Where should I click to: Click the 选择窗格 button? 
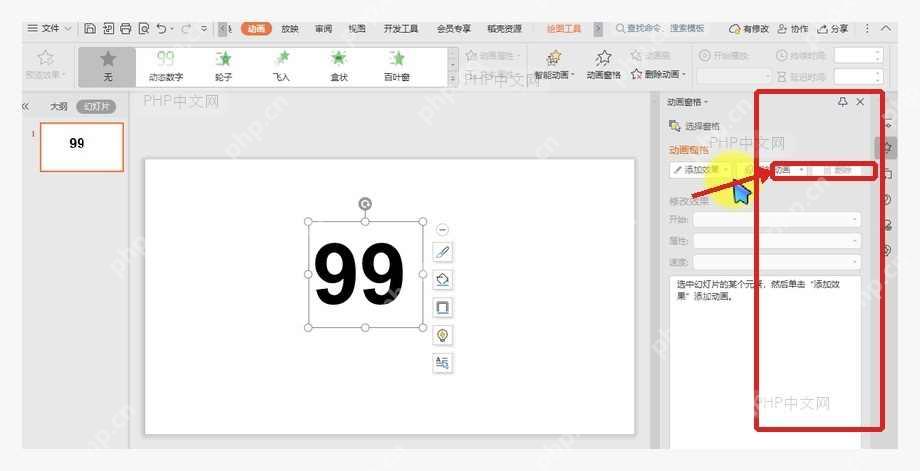tap(695, 126)
